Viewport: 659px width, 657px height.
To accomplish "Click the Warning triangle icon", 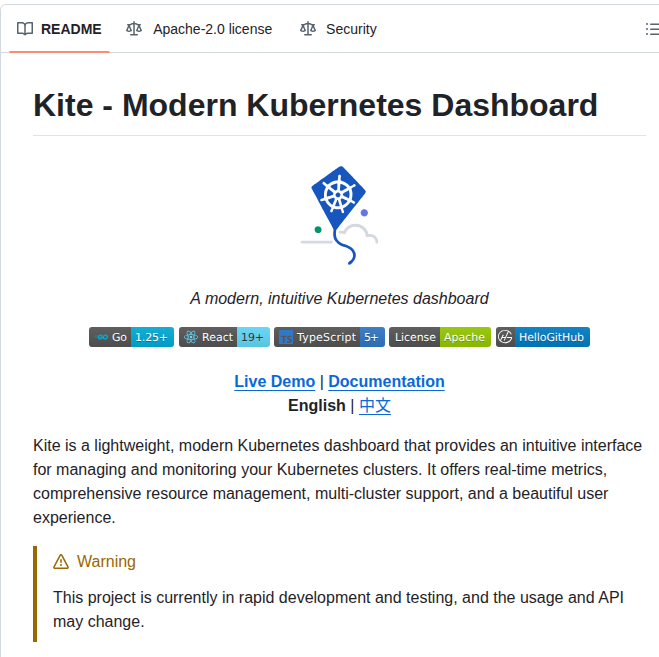I will click(x=61, y=562).
